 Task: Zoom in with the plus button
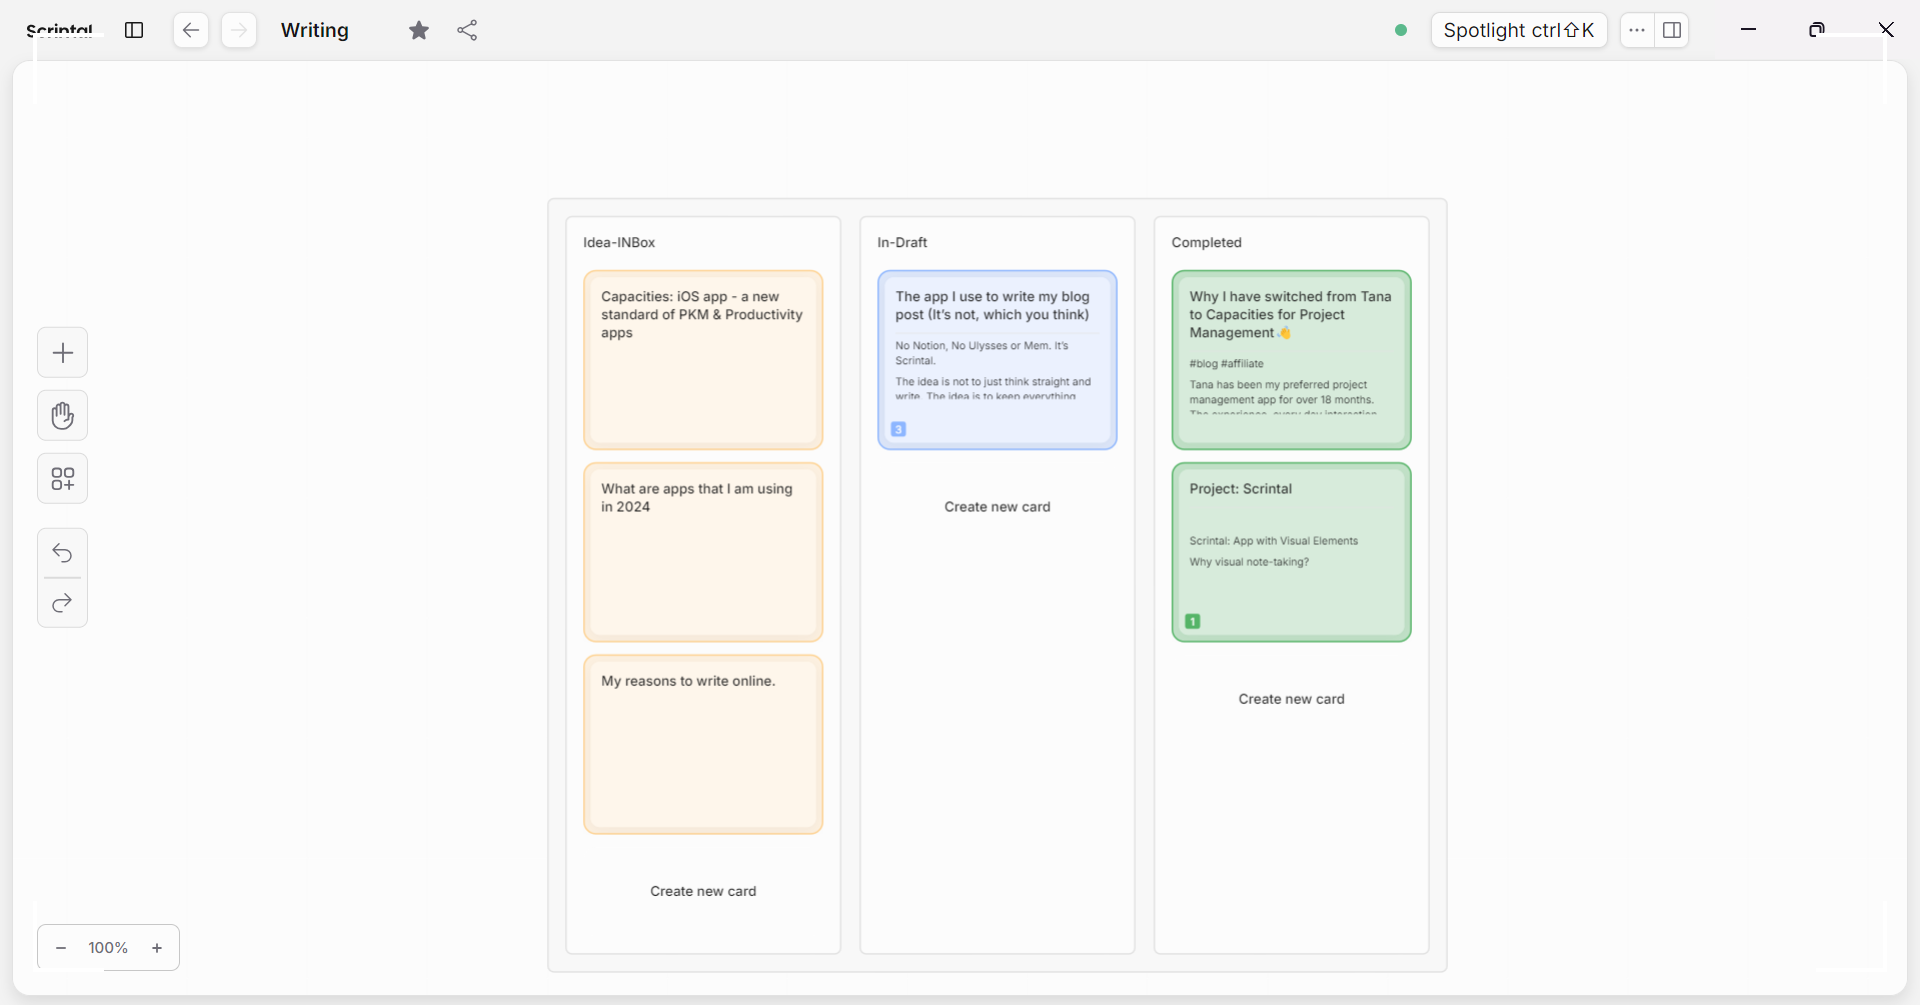click(157, 948)
